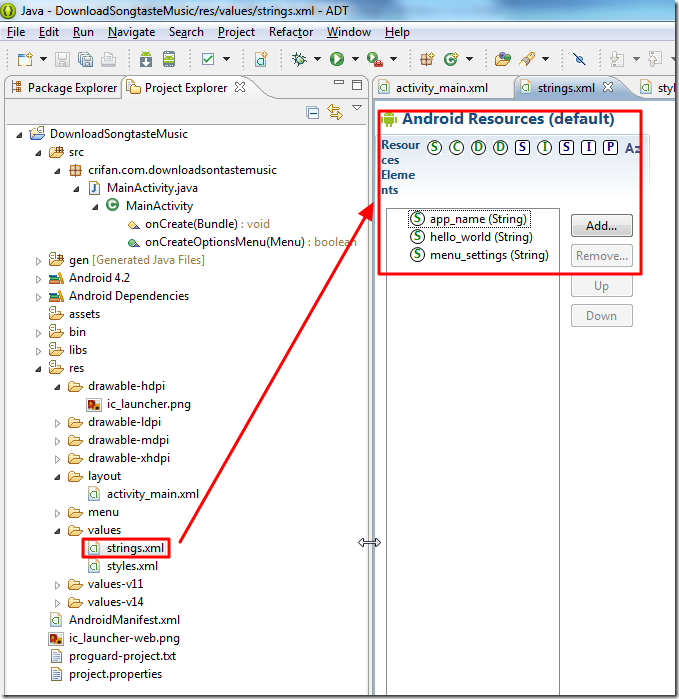The width and height of the screenshot is (679, 699).
Task: Click the Down button
Action: coord(601,316)
